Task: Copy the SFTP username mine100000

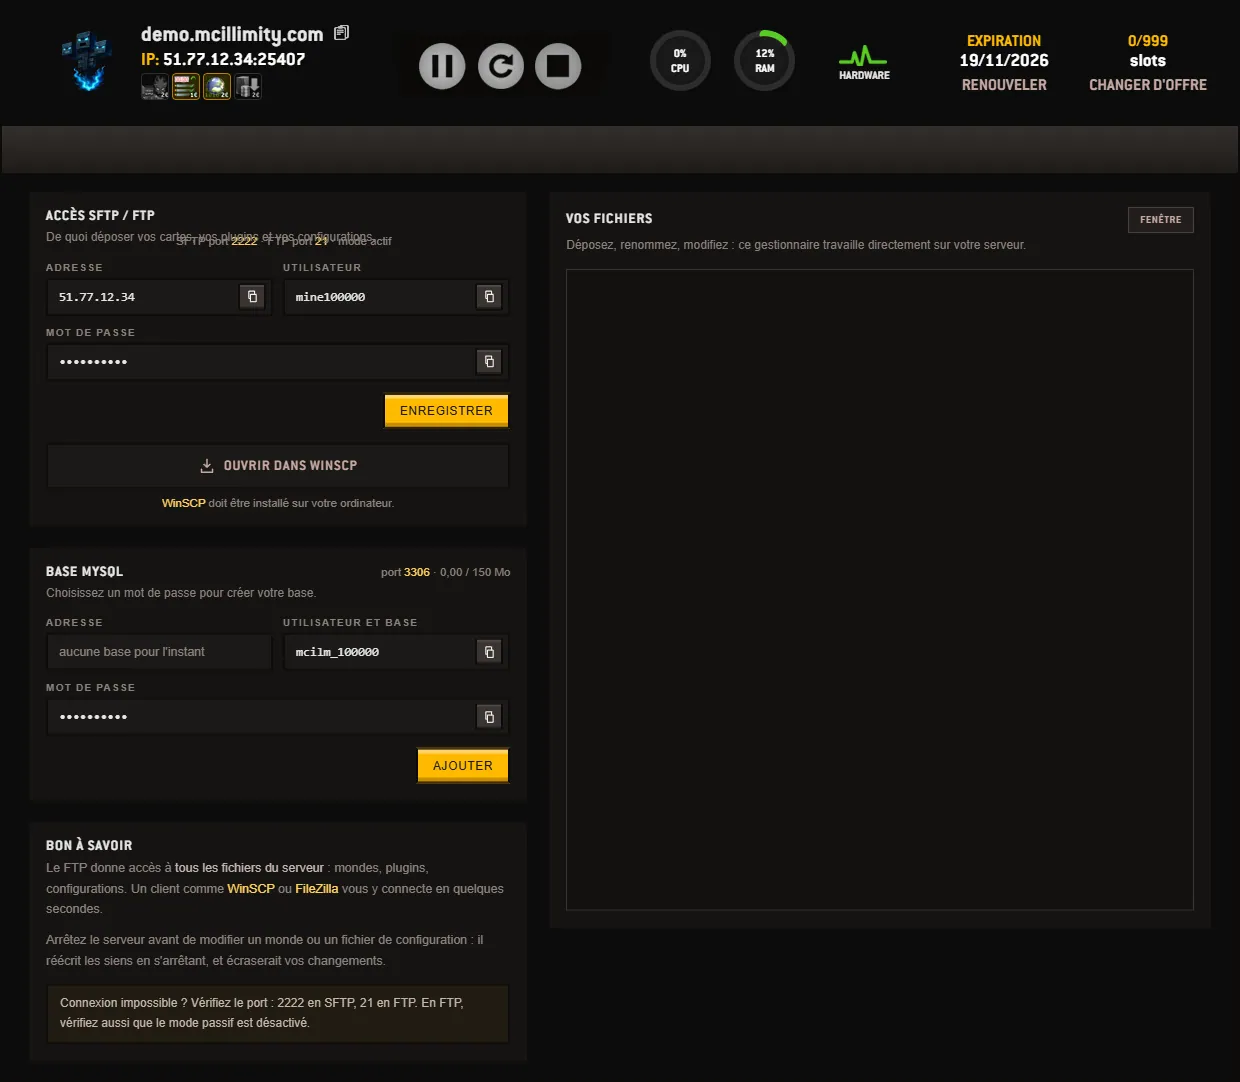Action: pyautogui.click(x=489, y=297)
